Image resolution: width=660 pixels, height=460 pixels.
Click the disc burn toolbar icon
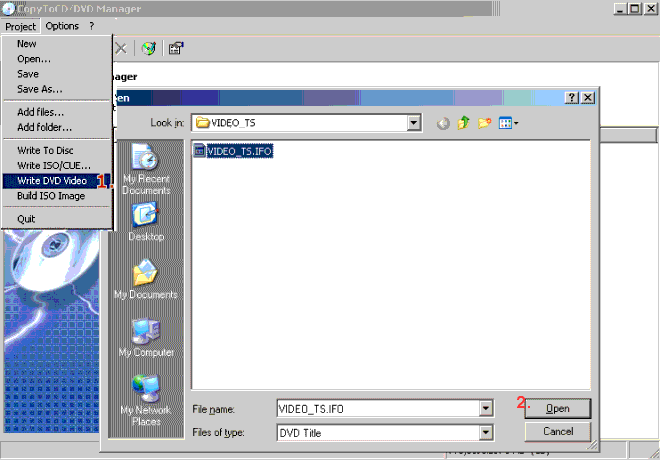point(148,48)
